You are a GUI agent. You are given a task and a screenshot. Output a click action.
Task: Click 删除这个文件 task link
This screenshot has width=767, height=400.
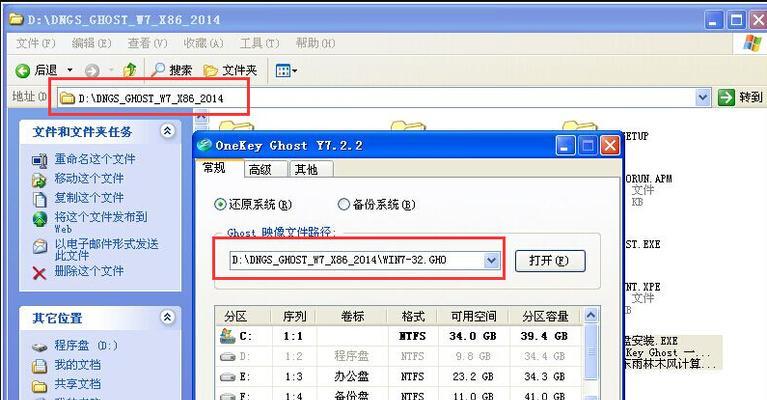(x=89, y=271)
